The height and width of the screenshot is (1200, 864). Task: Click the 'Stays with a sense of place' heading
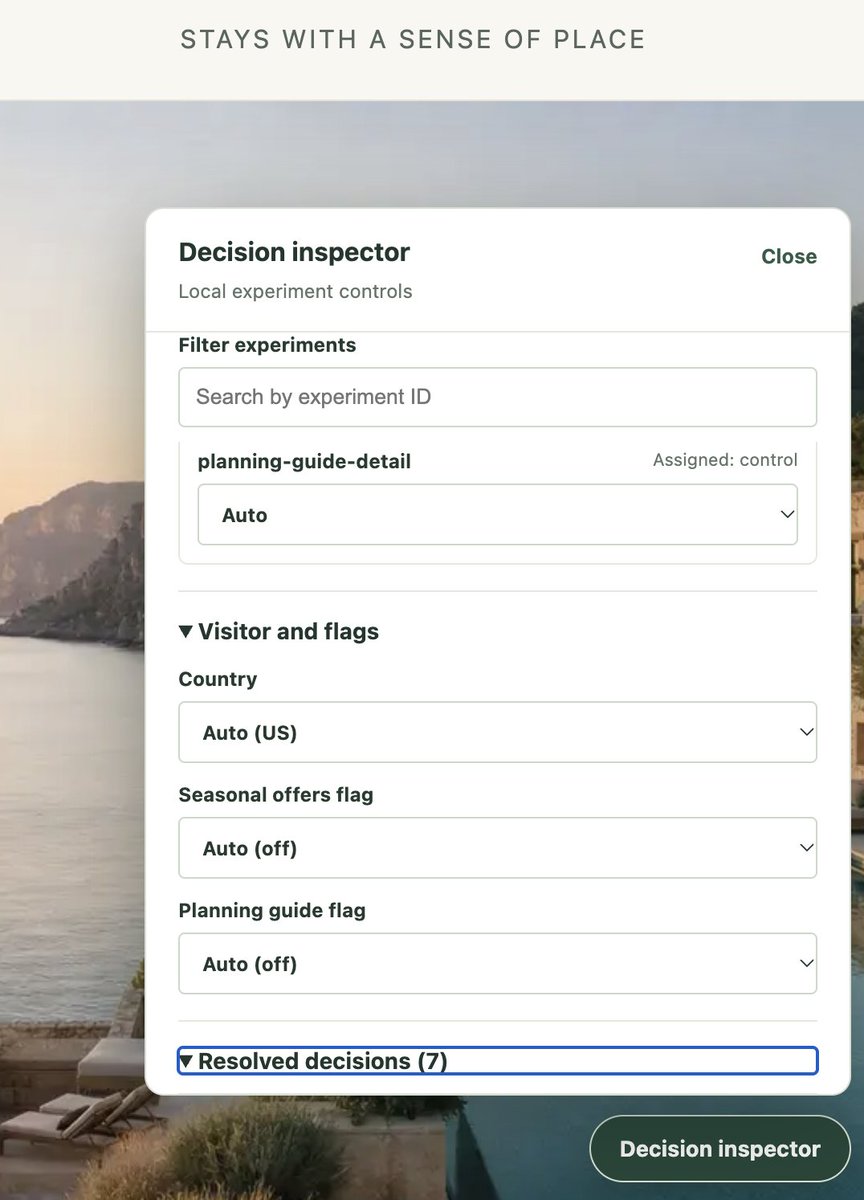(413, 40)
